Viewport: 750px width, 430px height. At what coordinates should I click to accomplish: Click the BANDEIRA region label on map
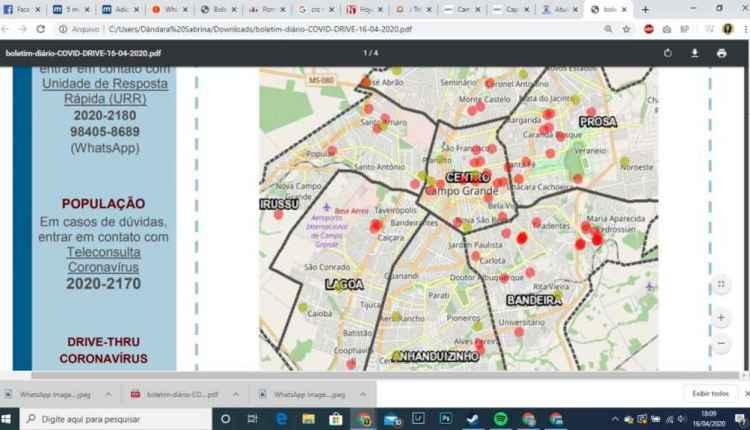(x=534, y=300)
